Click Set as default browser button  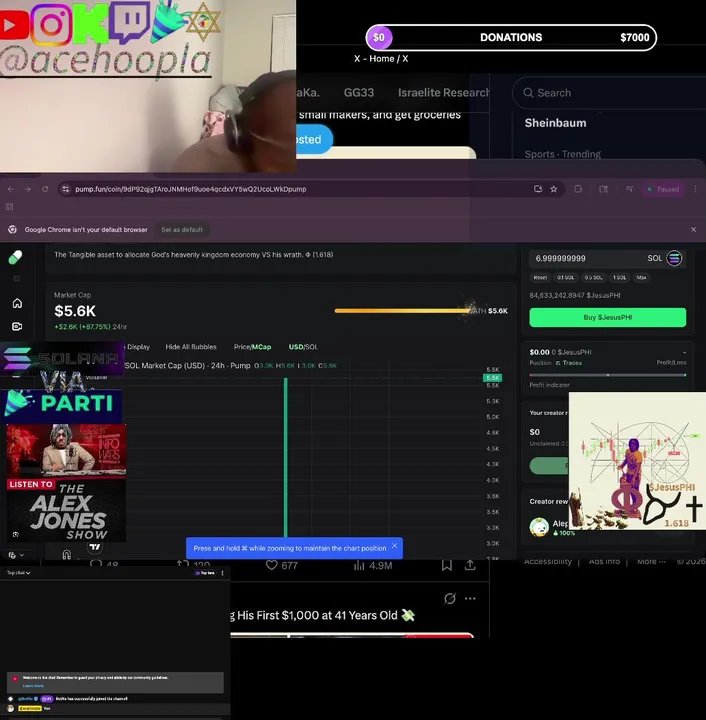182,230
